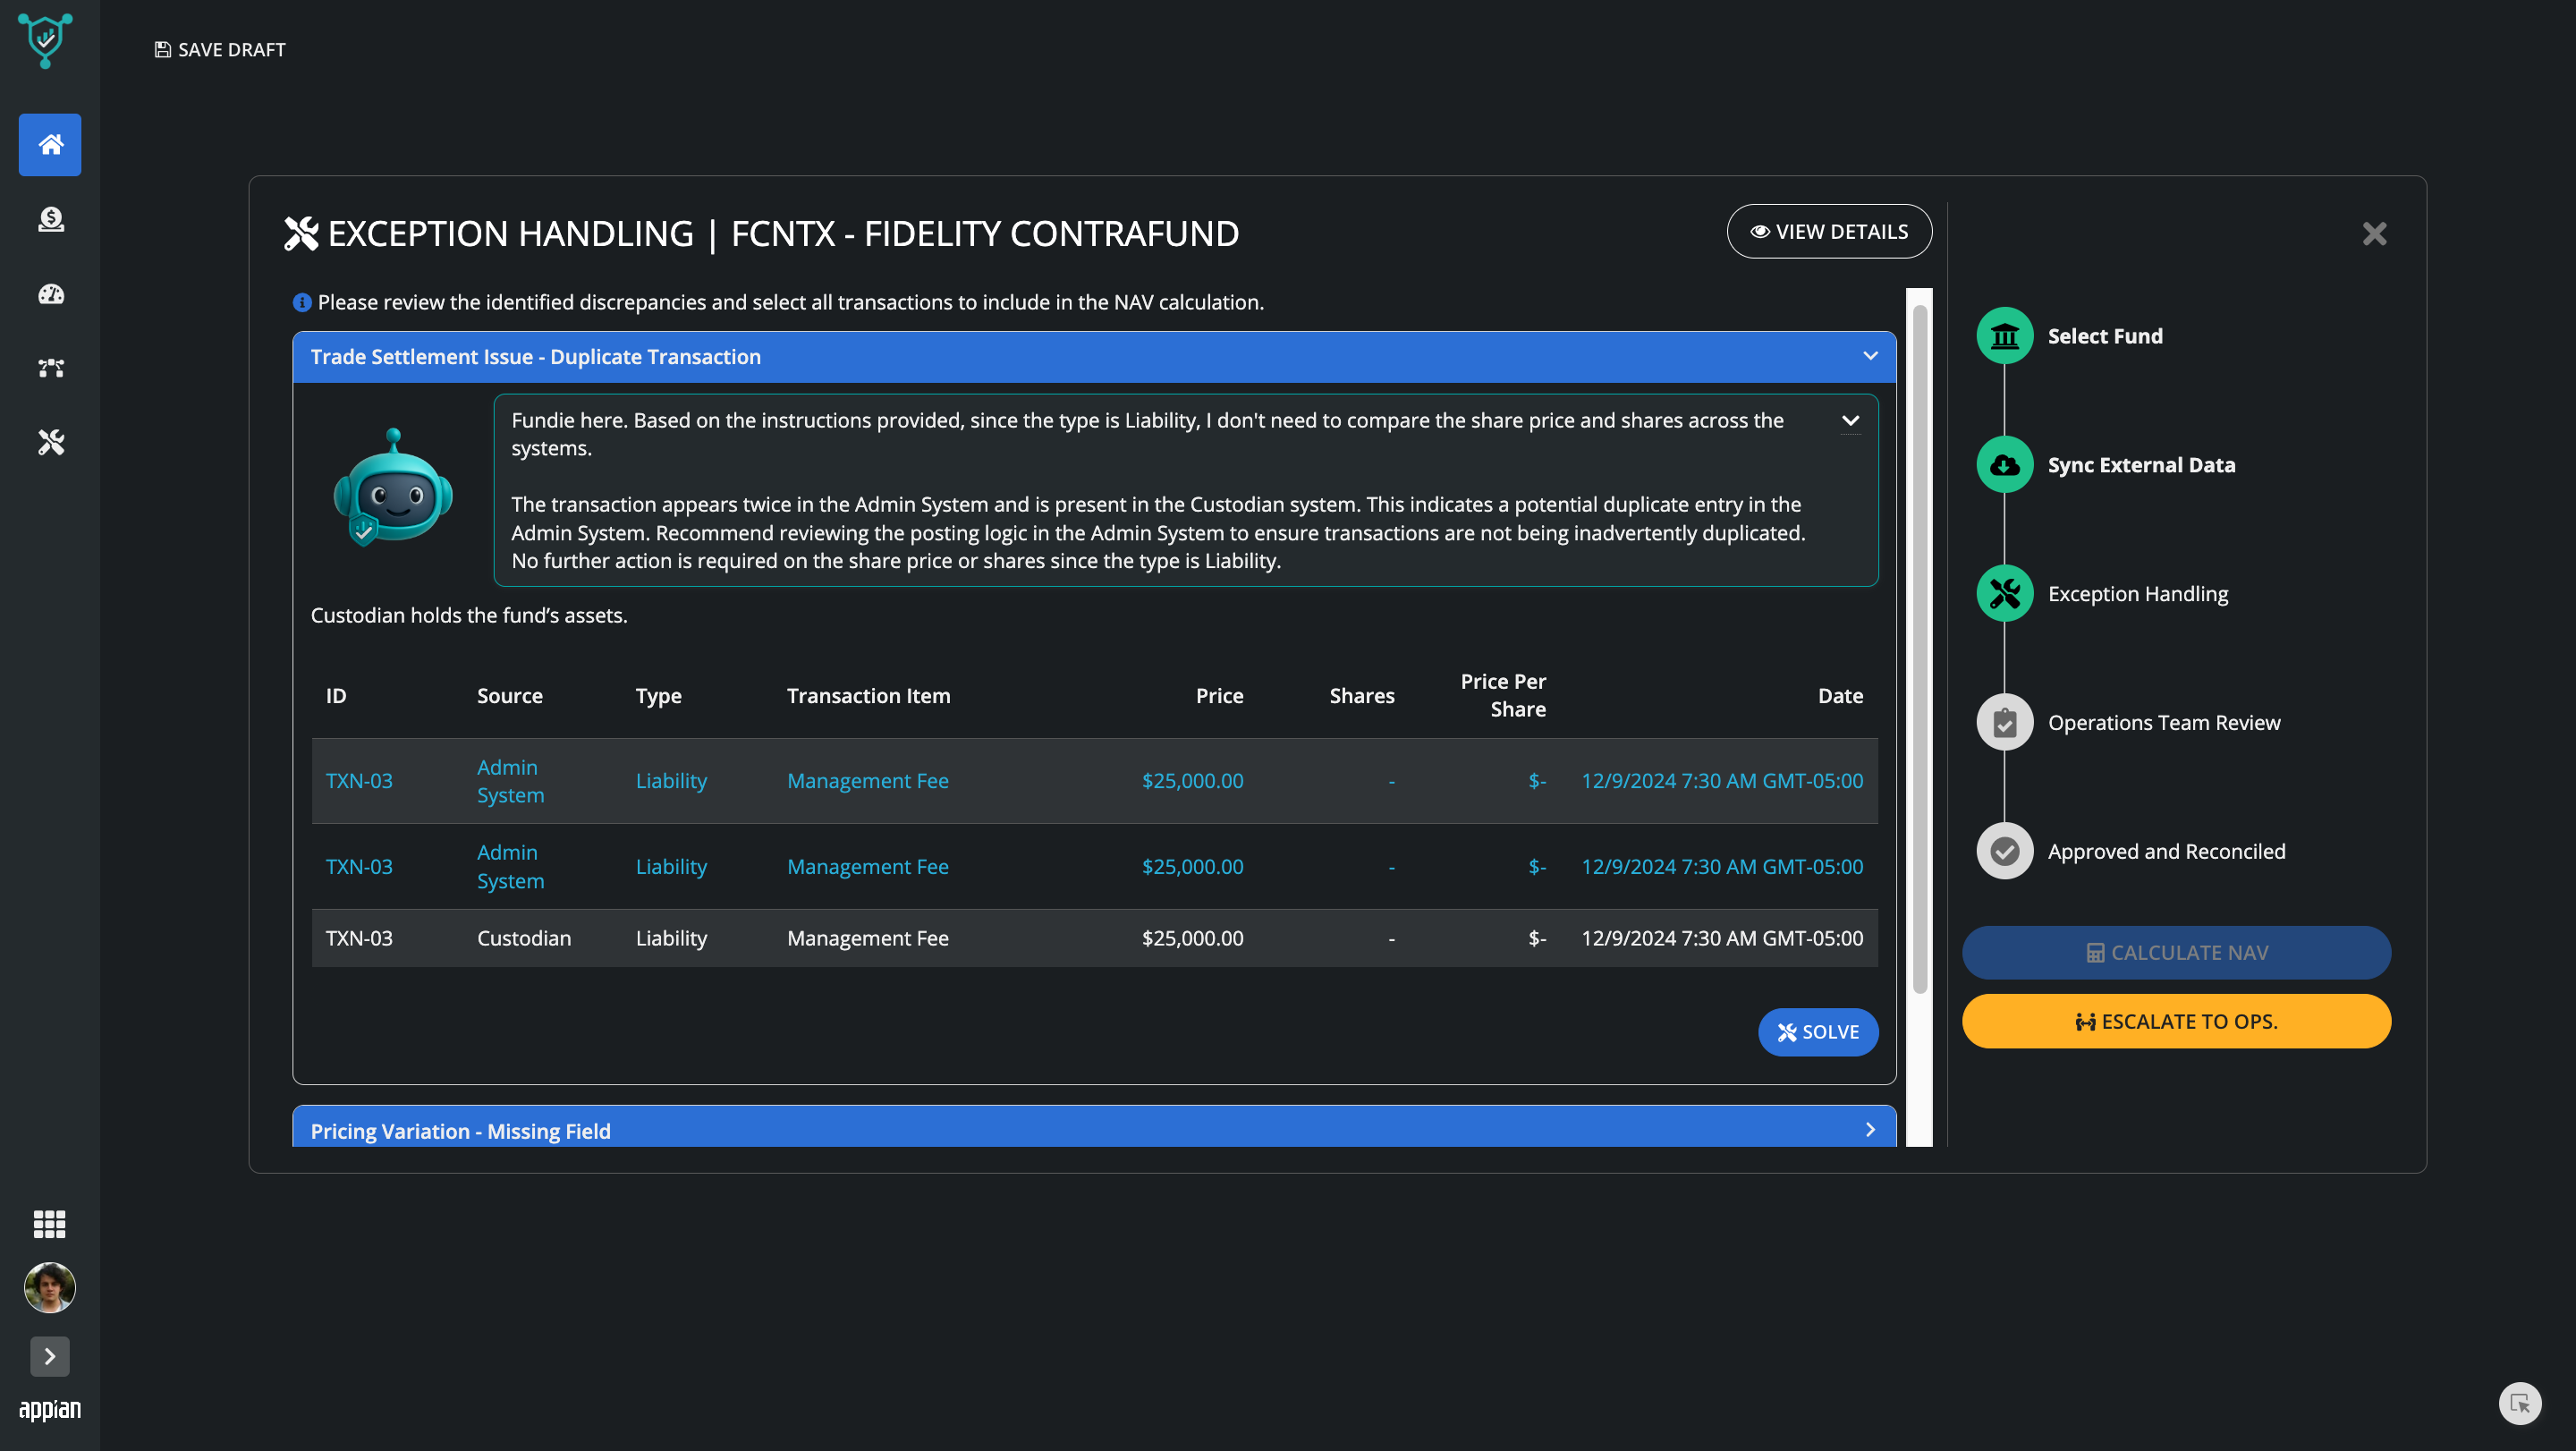Click the Source column header
2576x1451 pixels.
point(510,696)
